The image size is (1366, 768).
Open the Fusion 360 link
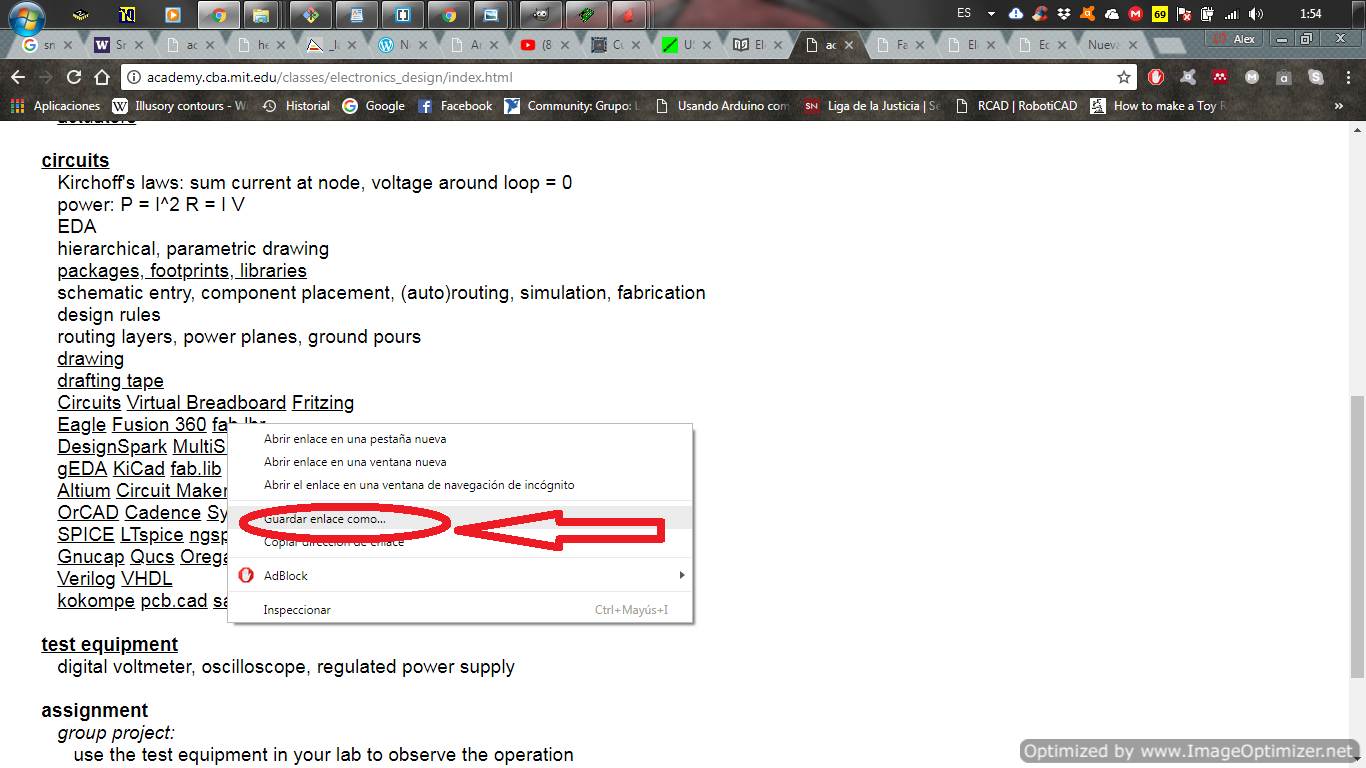tap(159, 425)
